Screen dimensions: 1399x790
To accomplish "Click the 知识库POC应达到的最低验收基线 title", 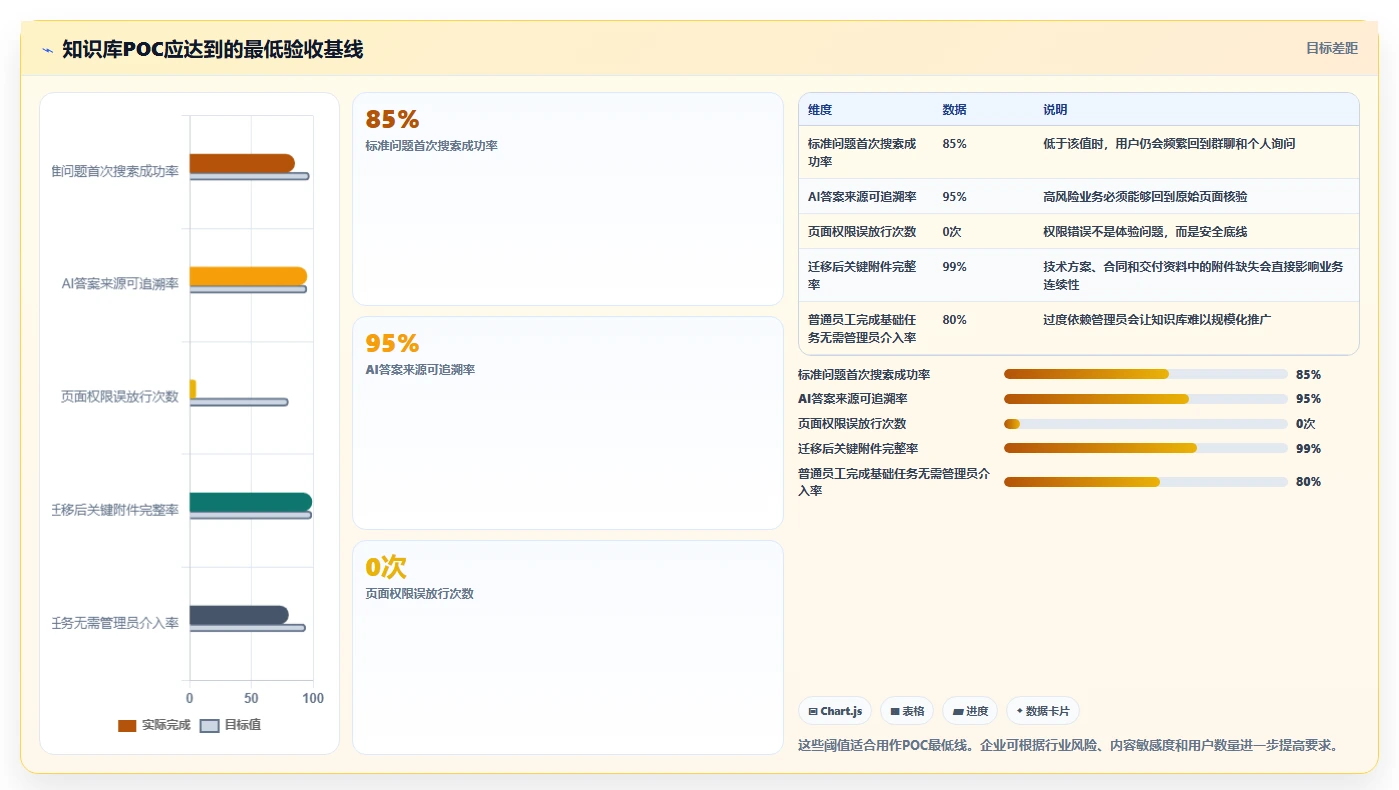I will (x=212, y=49).
